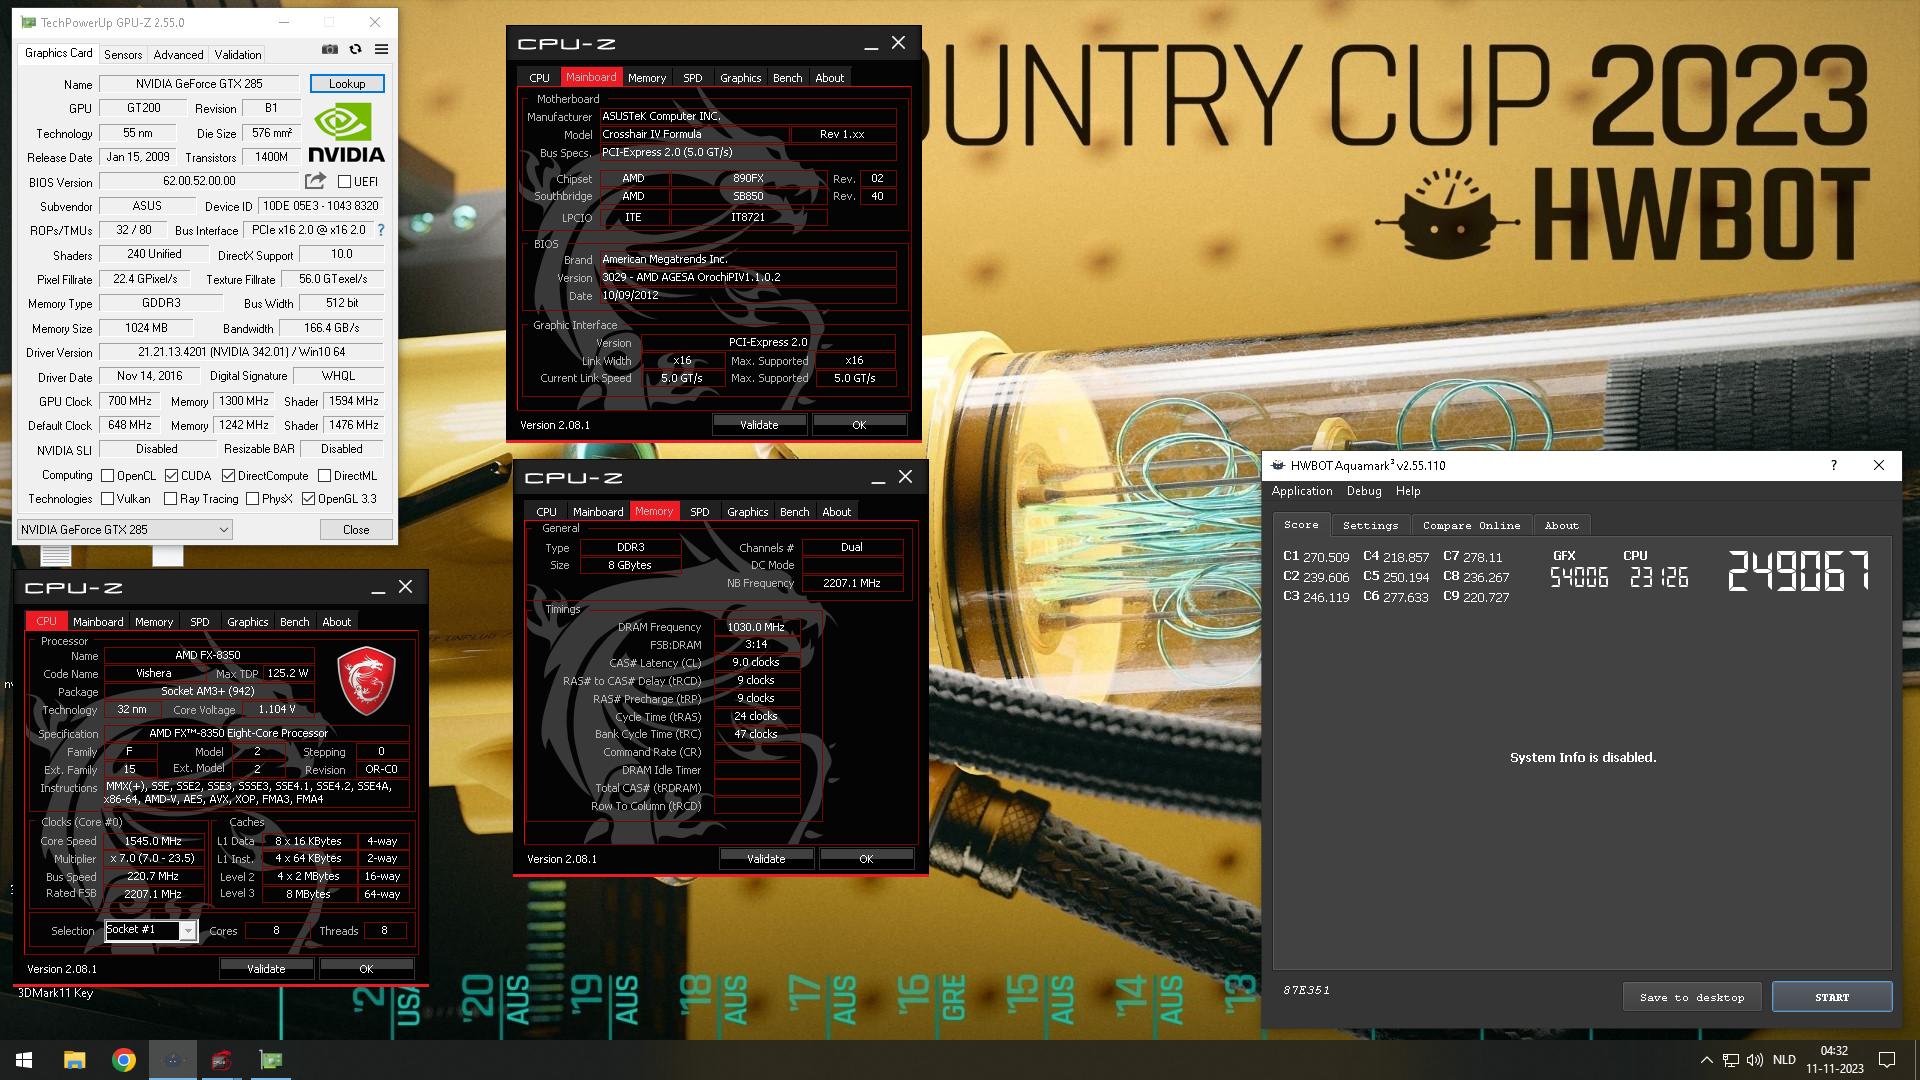Image resolution: width=1920 pixels, height=1080 pixels.
Task: Click the START button in HWBOT Aquamark
Action: 1832,997
